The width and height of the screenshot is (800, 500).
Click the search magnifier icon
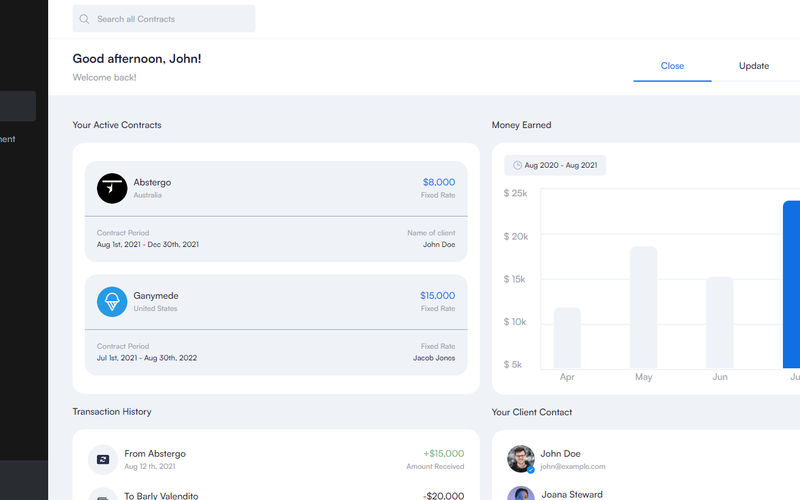84,19
